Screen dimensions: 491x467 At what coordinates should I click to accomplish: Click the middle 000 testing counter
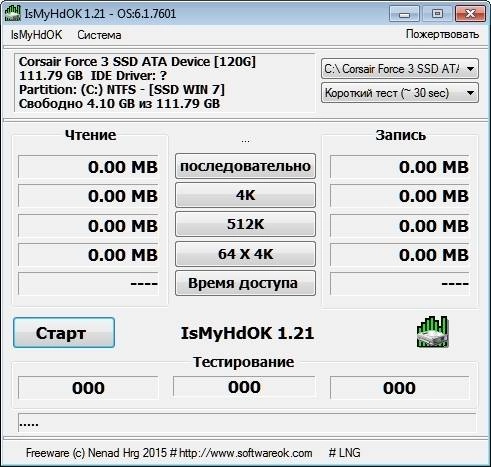click(x=244, y=387)
